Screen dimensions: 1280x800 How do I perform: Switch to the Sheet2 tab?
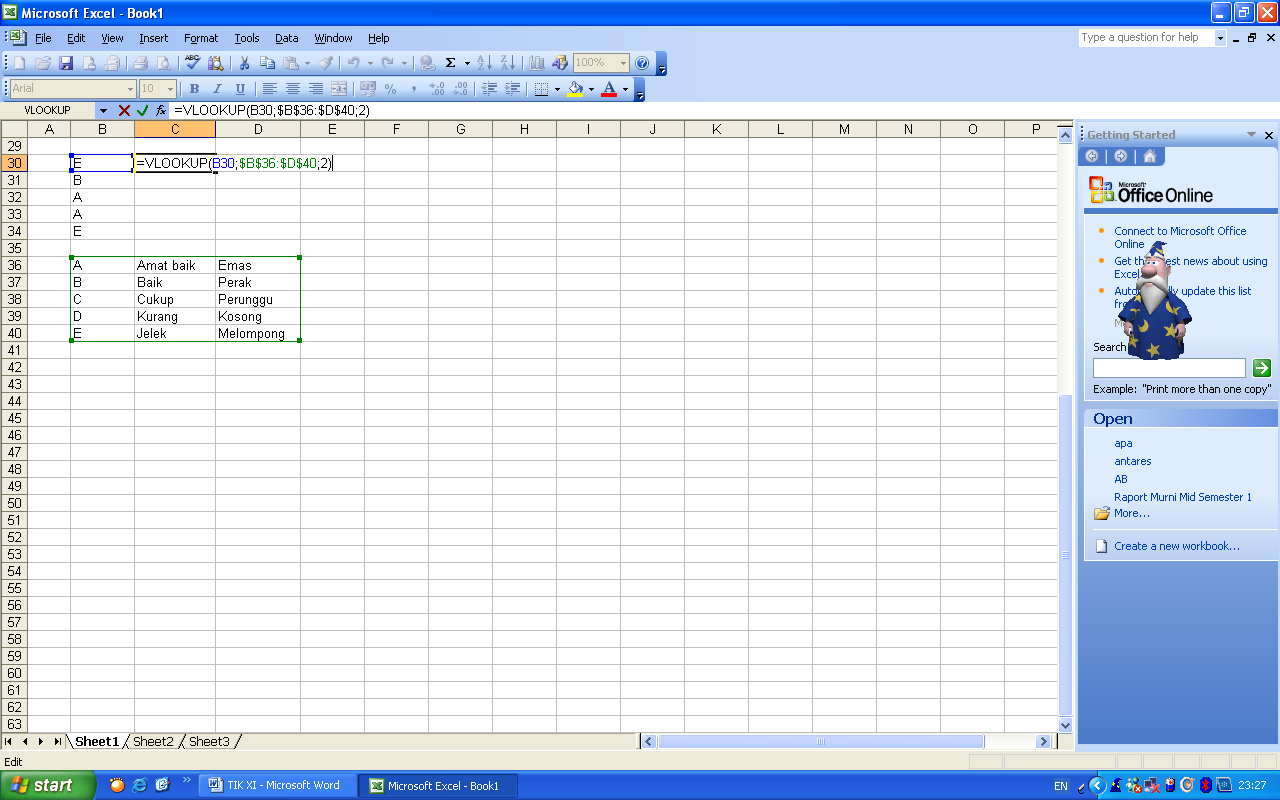(x=153, y=741)
